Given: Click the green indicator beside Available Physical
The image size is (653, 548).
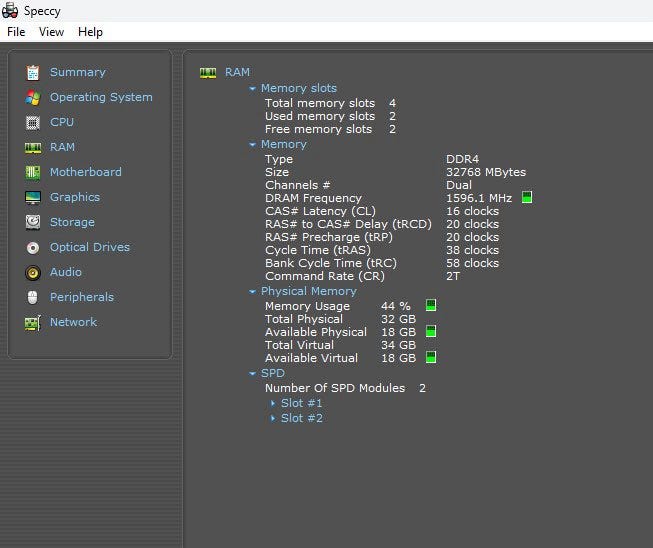Looking at the screenshot, I should click(x=431, y=332).
